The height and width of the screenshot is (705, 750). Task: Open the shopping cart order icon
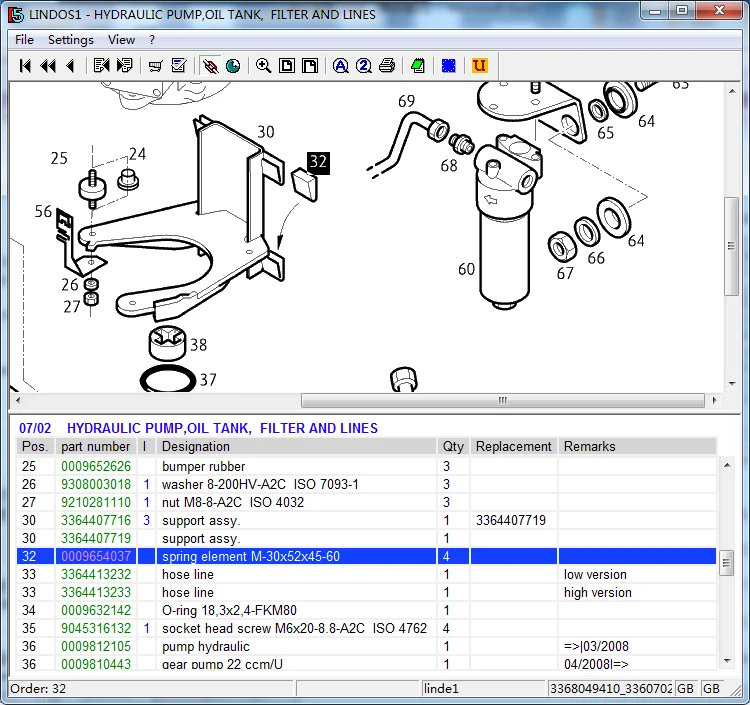coord(155,66)
